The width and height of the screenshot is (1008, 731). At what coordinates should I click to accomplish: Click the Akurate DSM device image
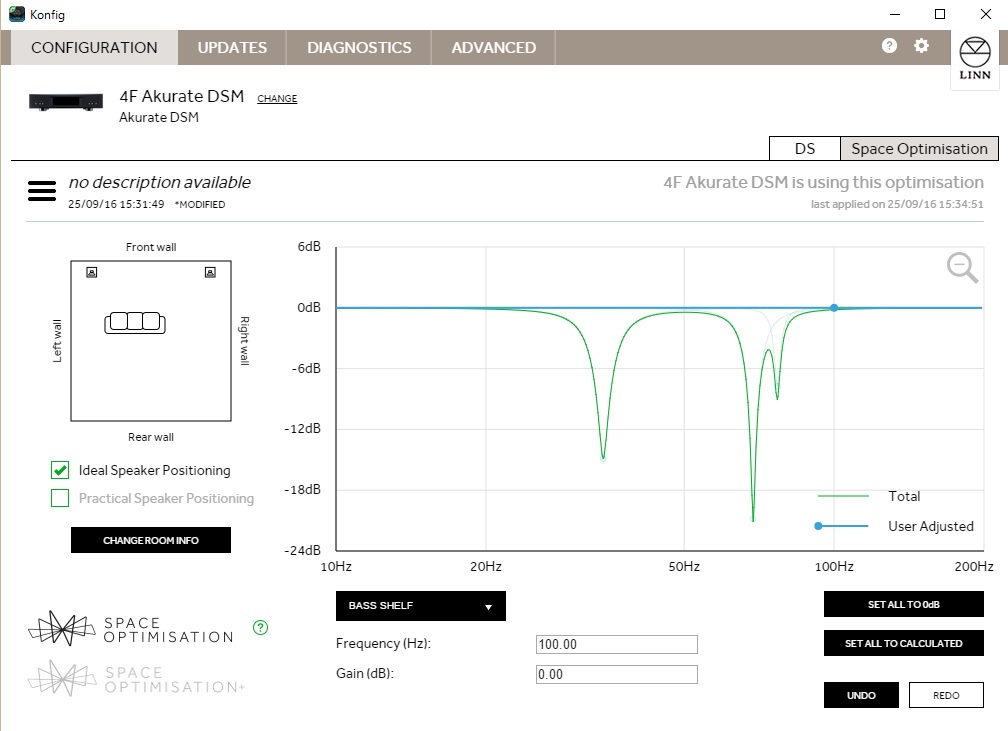coord(66,102)
